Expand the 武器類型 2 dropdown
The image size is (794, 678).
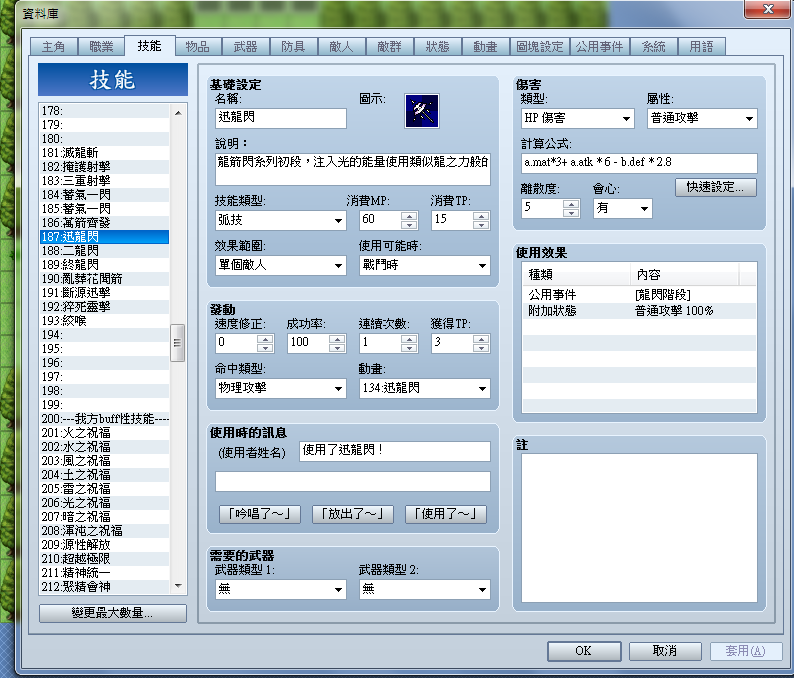424,589
